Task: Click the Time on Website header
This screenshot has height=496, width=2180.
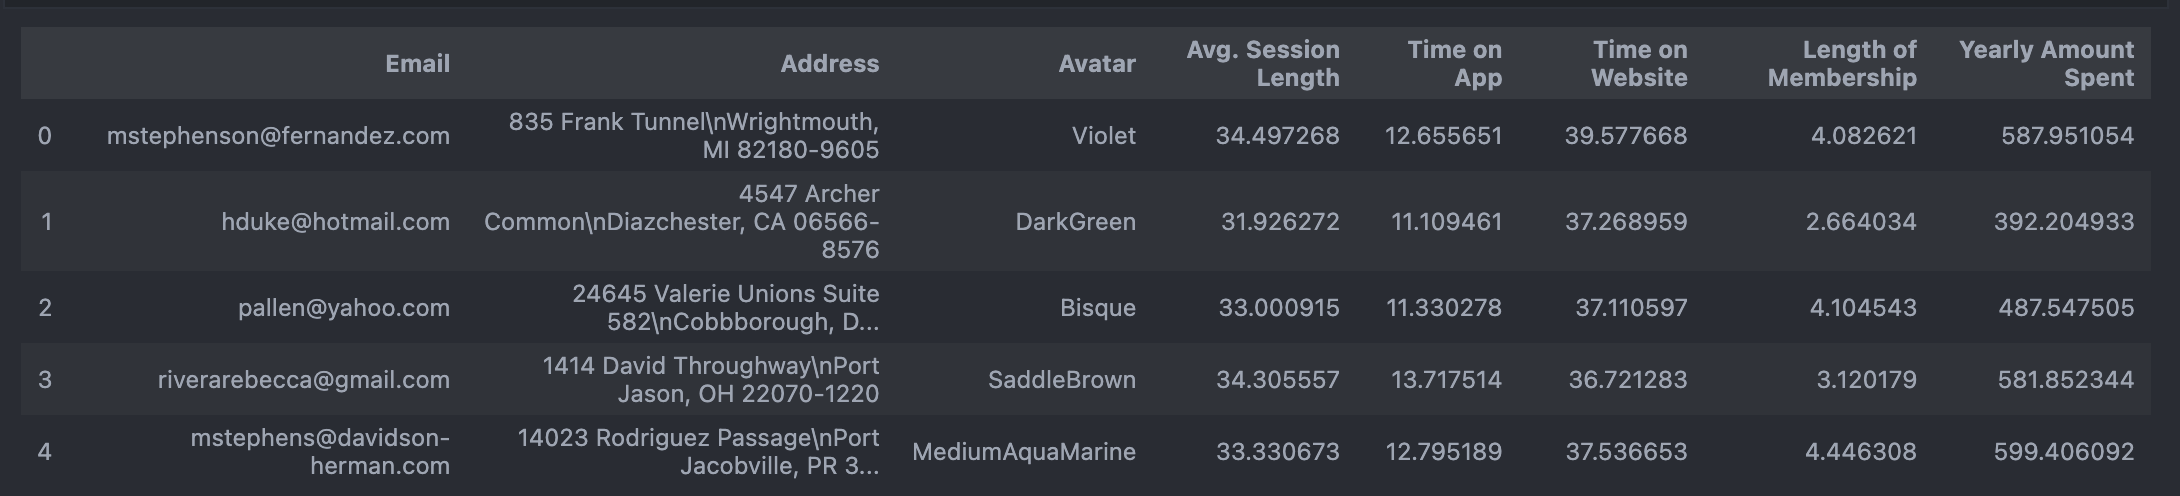Action: click(x=1639, y=64)
